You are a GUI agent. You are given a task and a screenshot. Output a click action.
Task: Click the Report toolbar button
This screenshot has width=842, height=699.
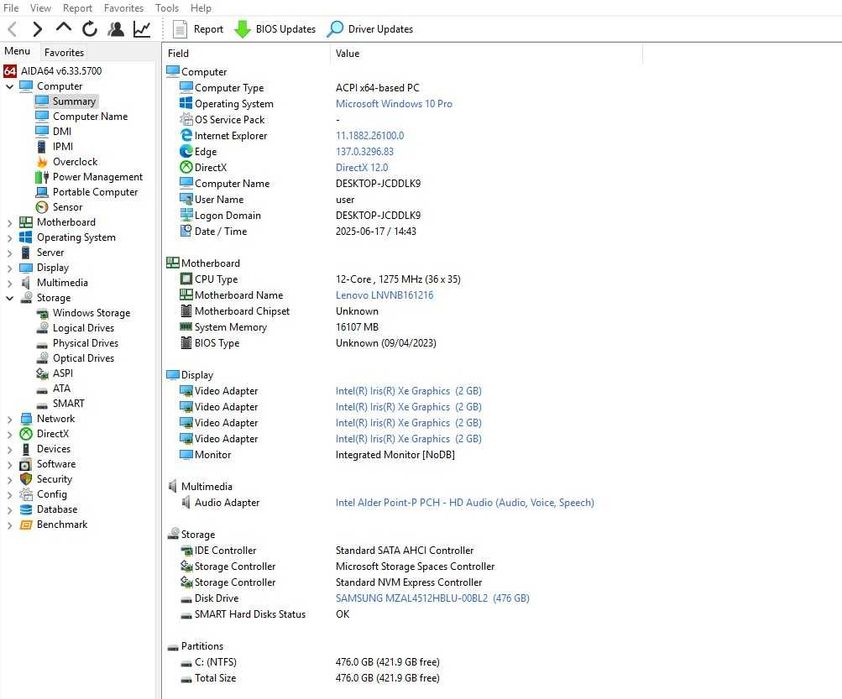pyautogui.click(x=198, y=29)
